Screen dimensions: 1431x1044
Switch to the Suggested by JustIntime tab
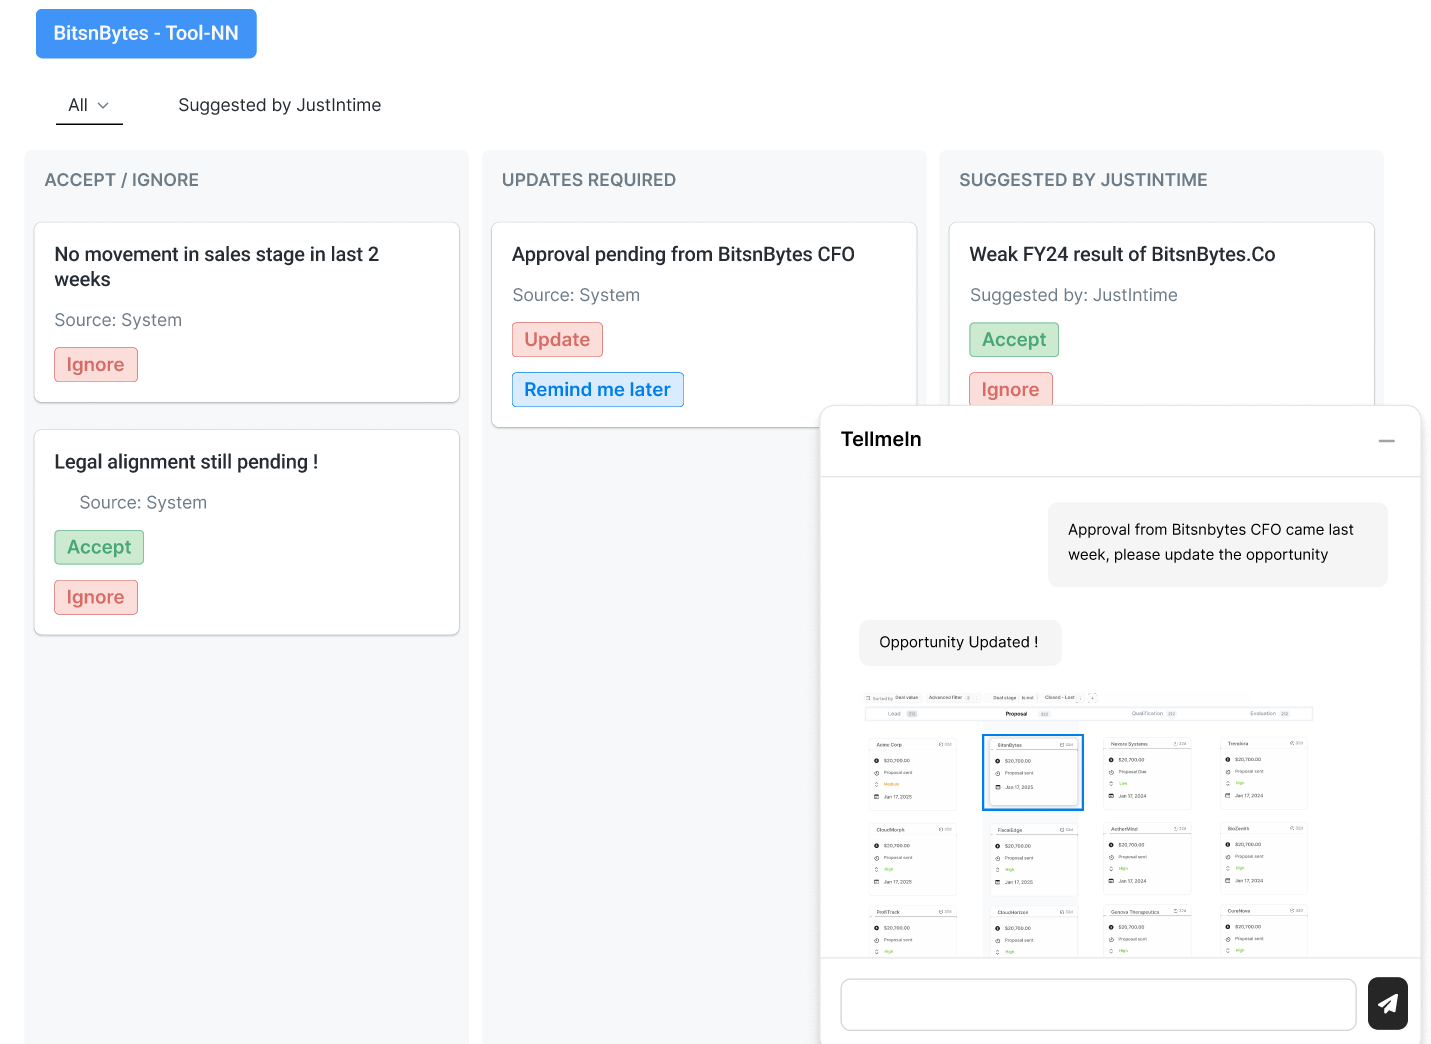pyautogui.click(x=279, y=105)
